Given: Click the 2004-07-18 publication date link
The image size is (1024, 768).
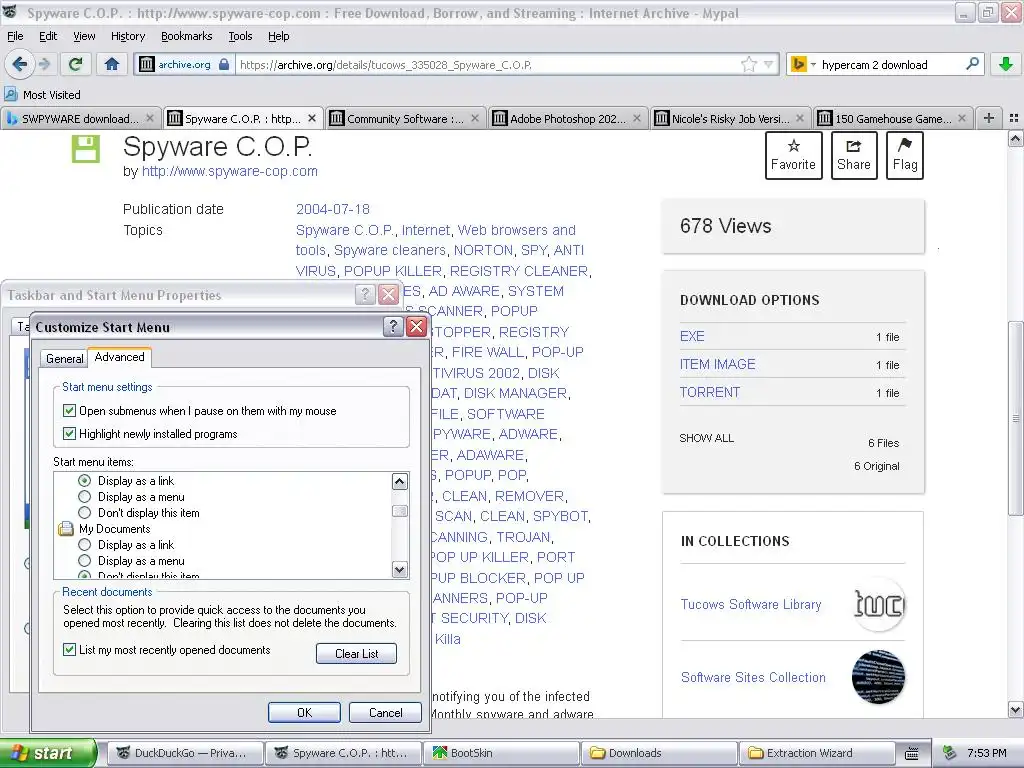Looking at the screenshot, I should (x=333, y=209).
